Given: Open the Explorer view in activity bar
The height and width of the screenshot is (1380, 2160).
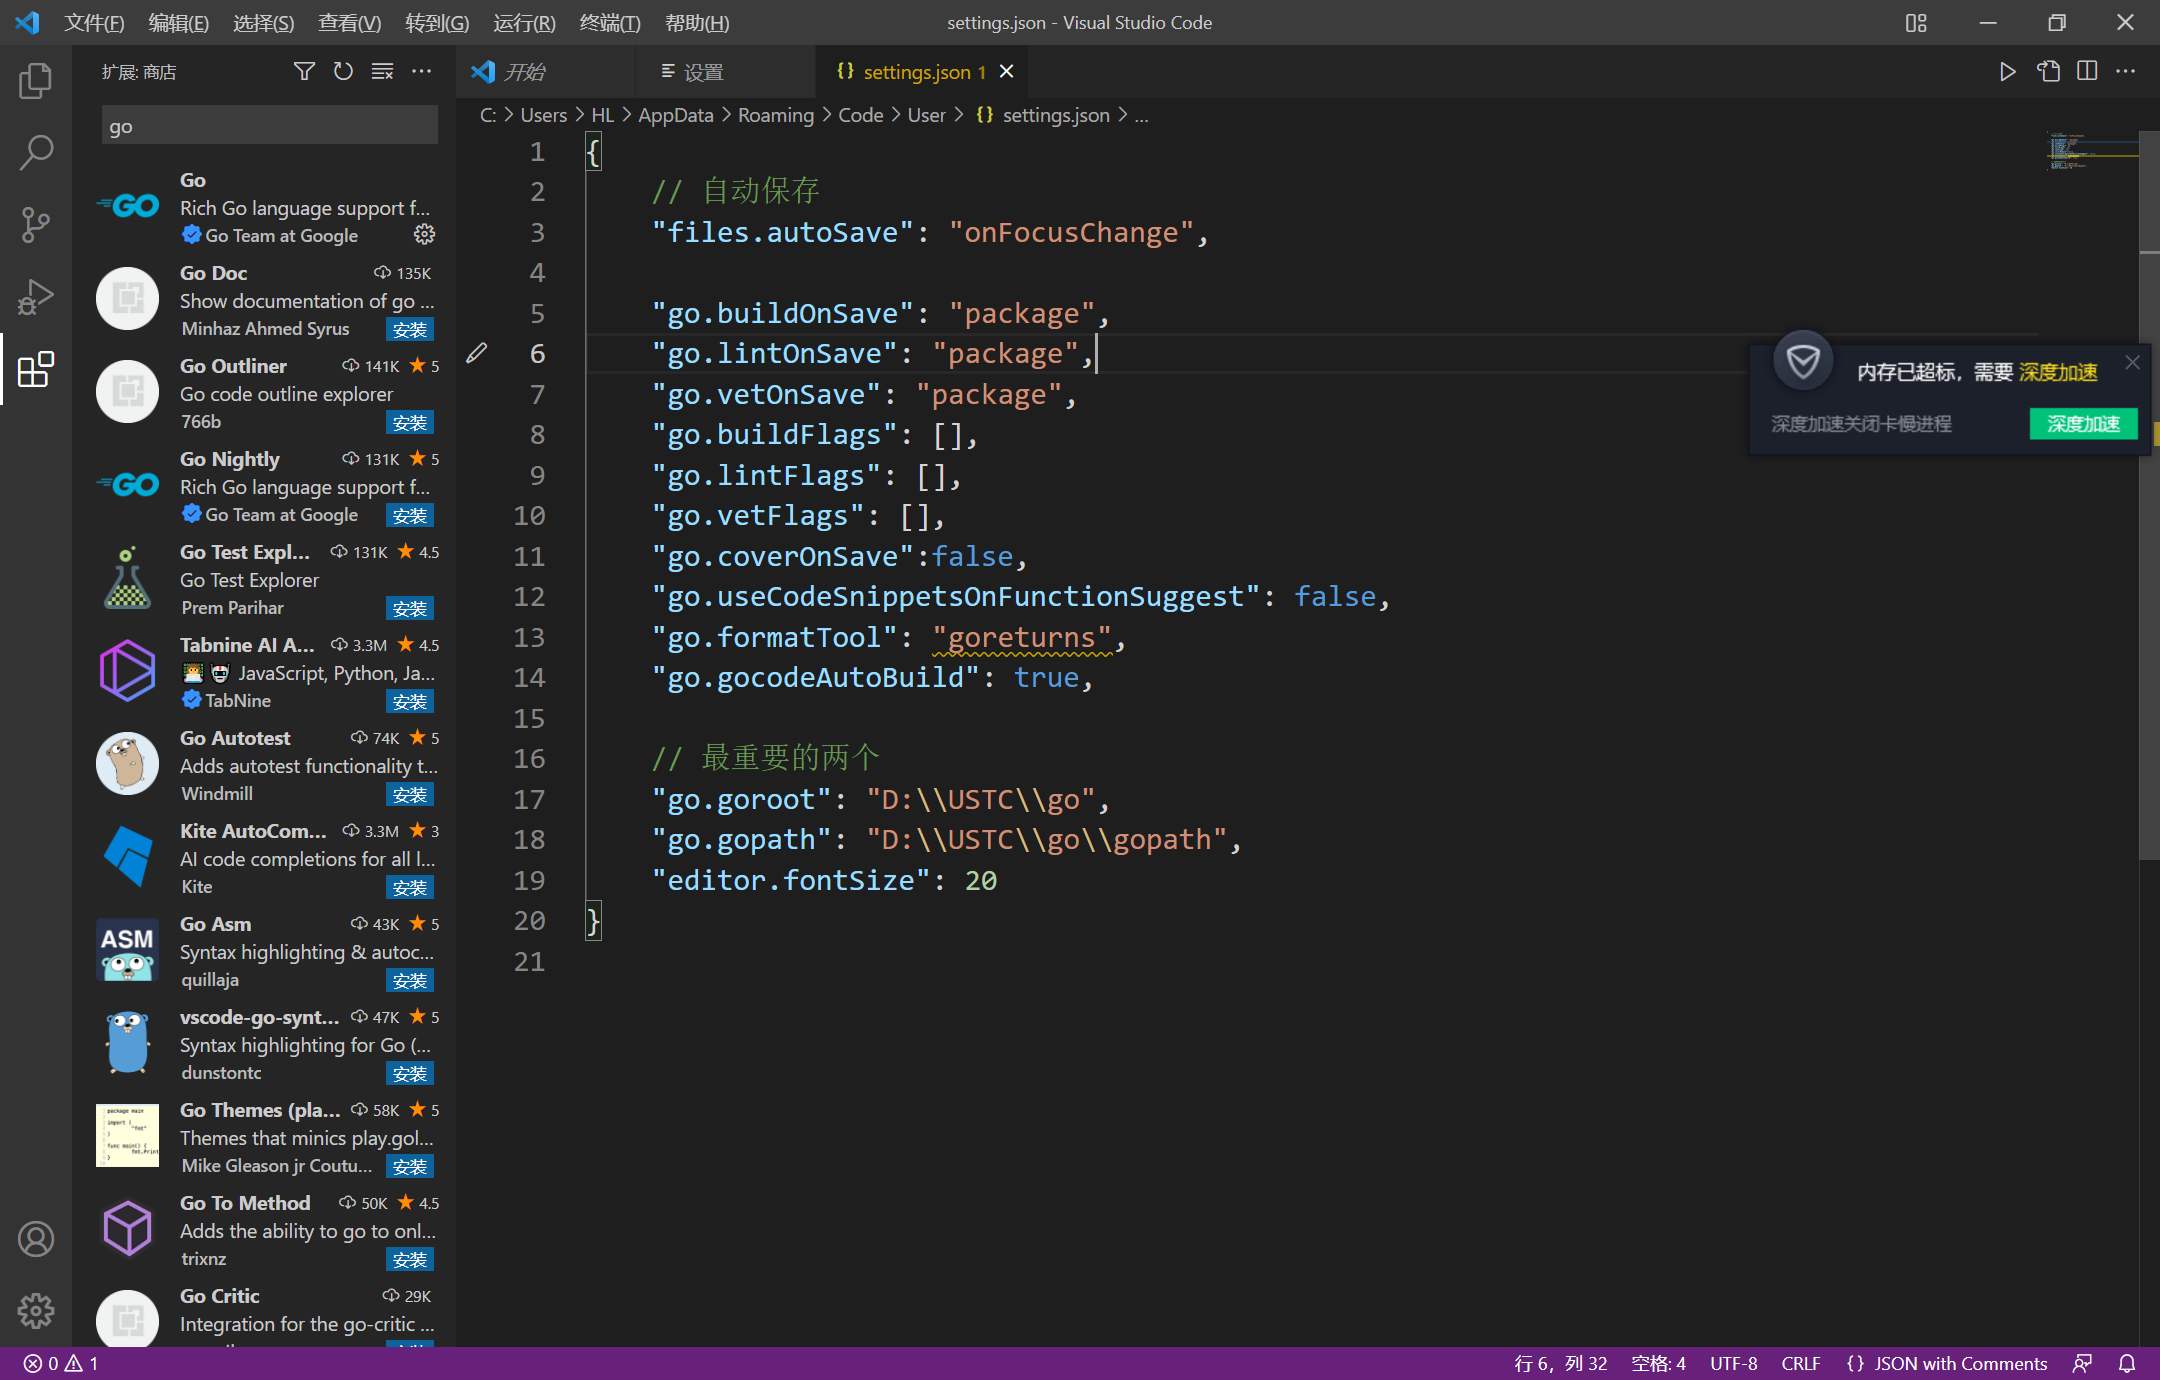Looking at the screenshot, I should coord(36,81).
